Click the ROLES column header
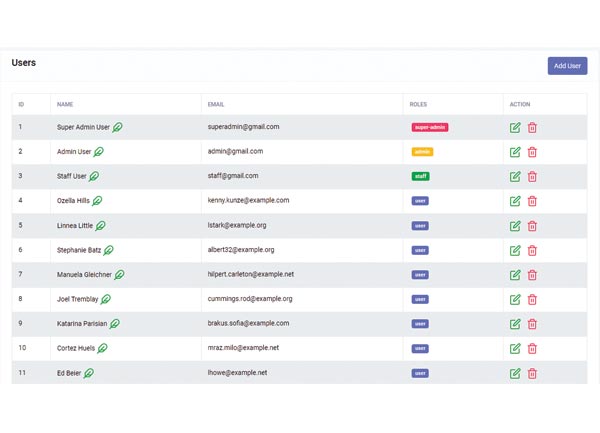600x433 pixels. [x=418, y=104]
